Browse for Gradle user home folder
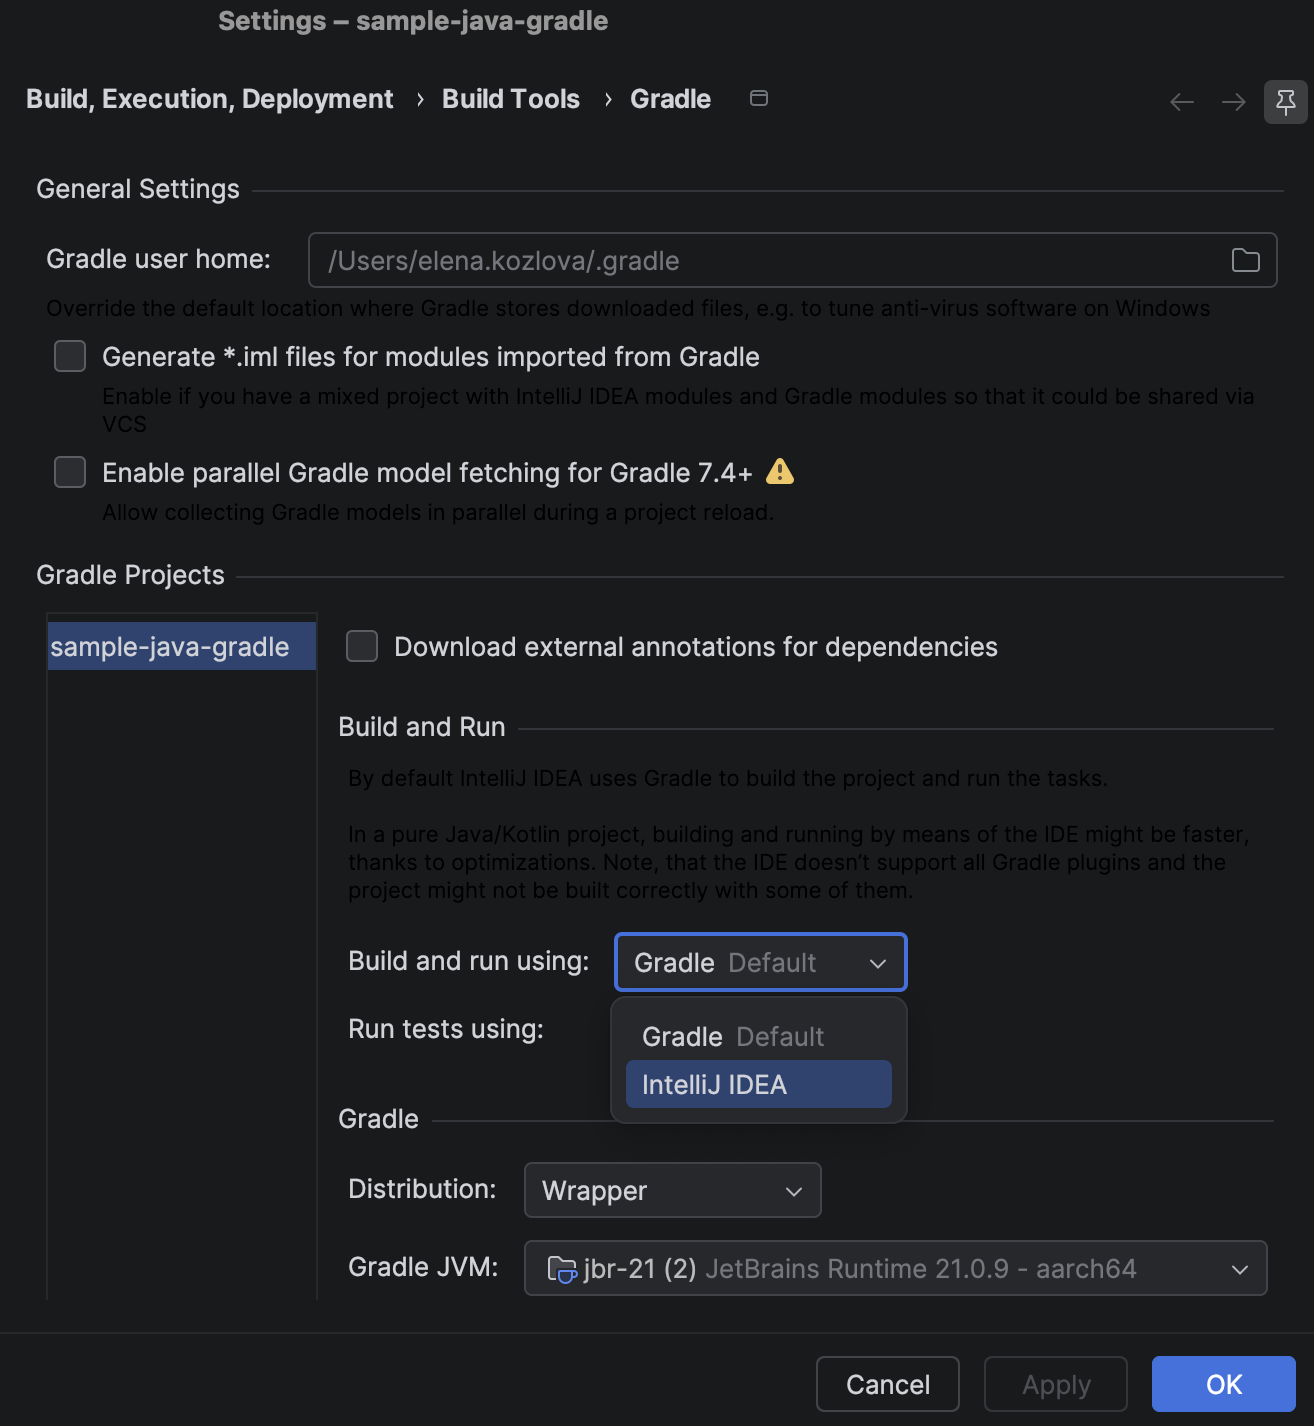1314x1426 pixels. point(1245,260)
